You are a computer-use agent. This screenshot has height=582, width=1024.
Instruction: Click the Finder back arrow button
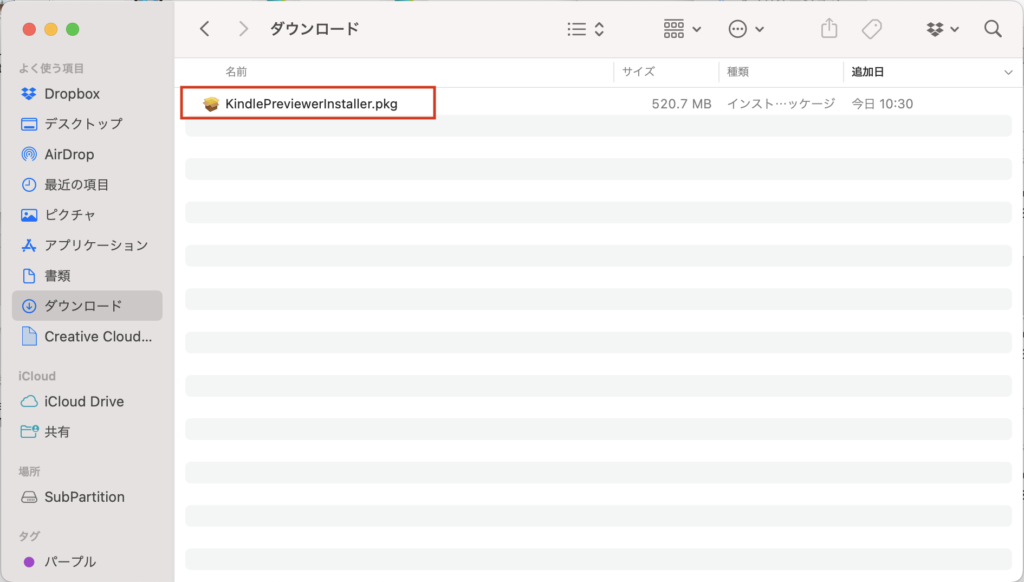(x=205, y=29)
